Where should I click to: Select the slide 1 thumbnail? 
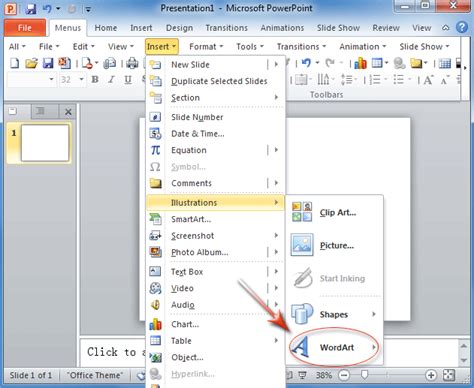(45, 143)
